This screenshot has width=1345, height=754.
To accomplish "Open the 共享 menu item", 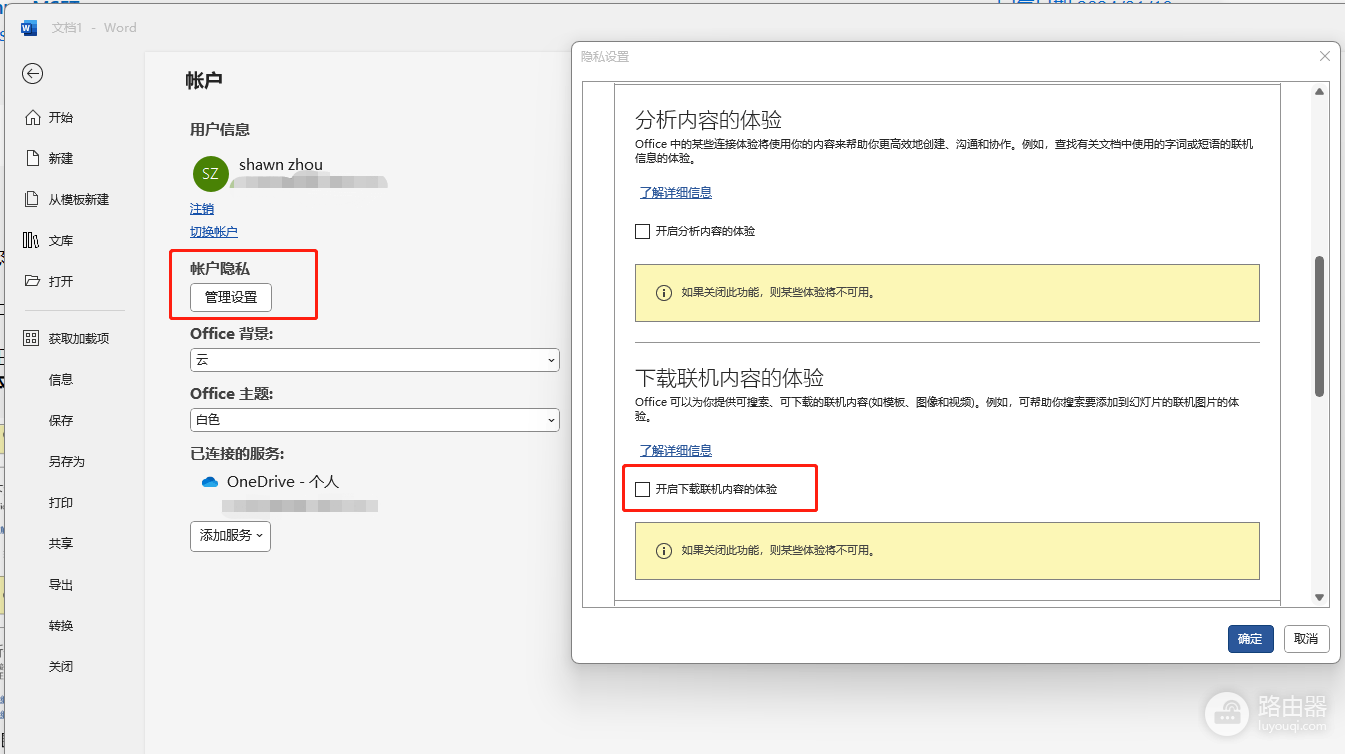I will (x=61, y=543).
